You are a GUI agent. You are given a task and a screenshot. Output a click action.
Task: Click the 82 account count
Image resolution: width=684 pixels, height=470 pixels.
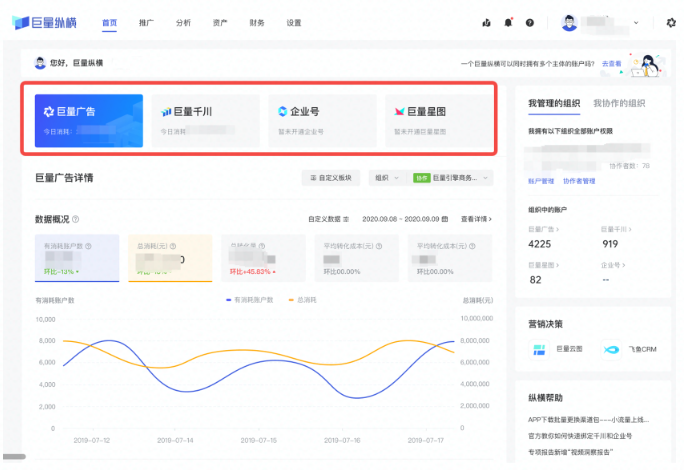coord(535,280)
